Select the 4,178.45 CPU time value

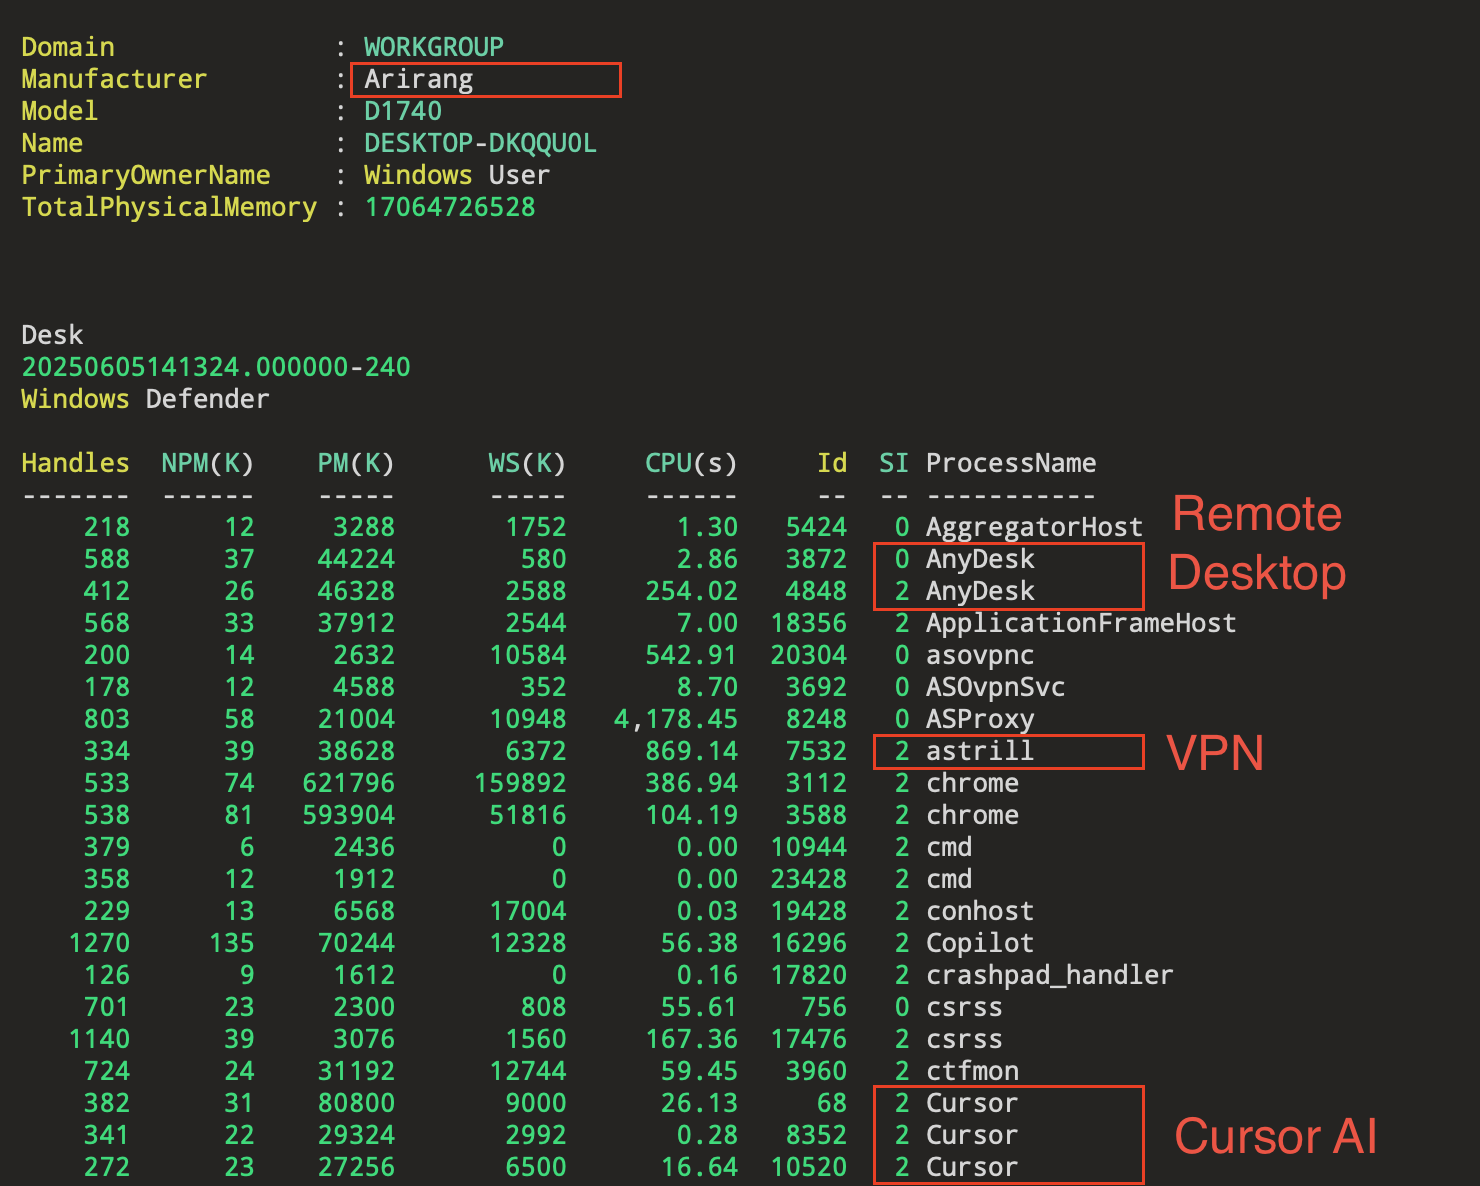tap(676, 719)
